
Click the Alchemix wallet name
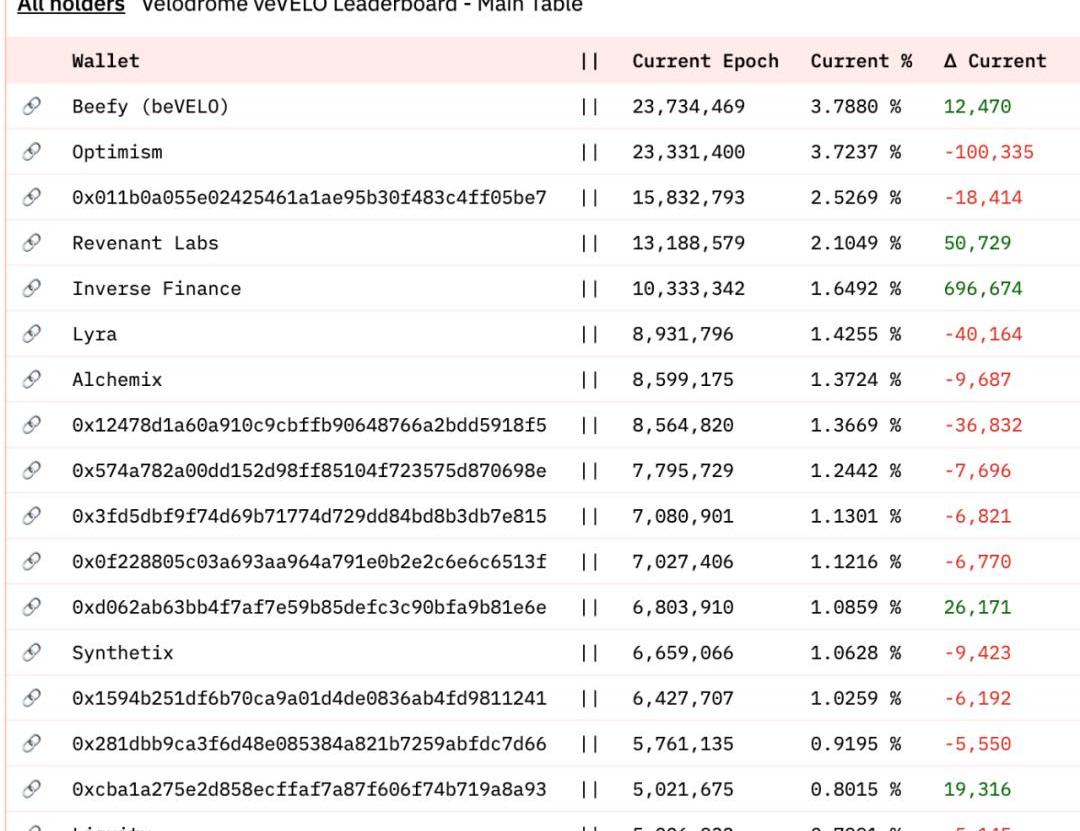pyautogui.click(x=117, y=380)
